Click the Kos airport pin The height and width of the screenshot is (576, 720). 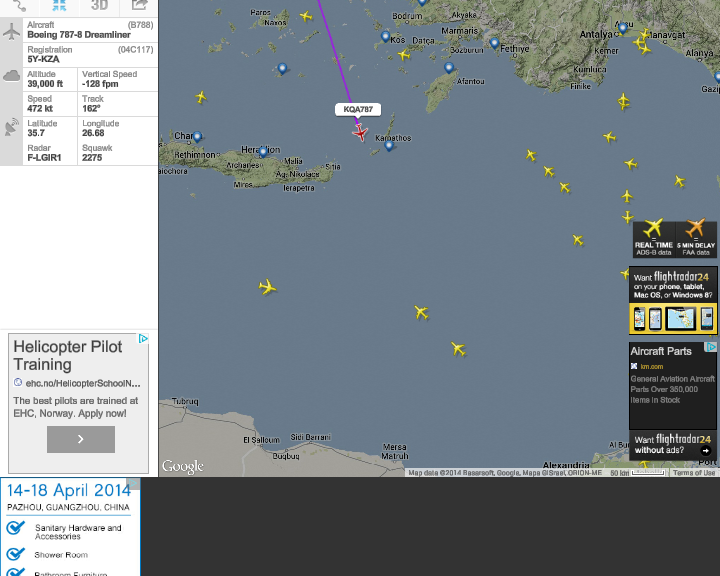coord(385,36)
